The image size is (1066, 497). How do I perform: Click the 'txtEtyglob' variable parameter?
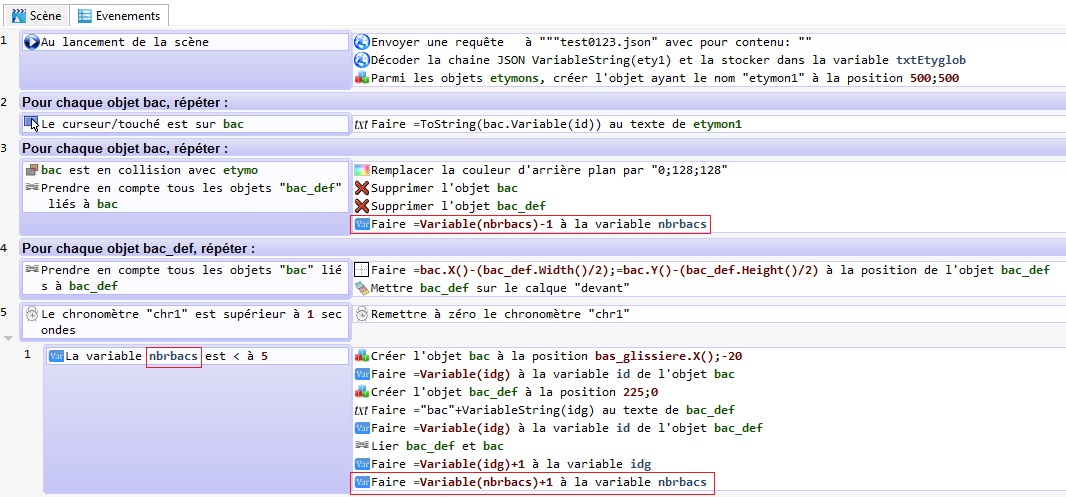pos(931,61)
